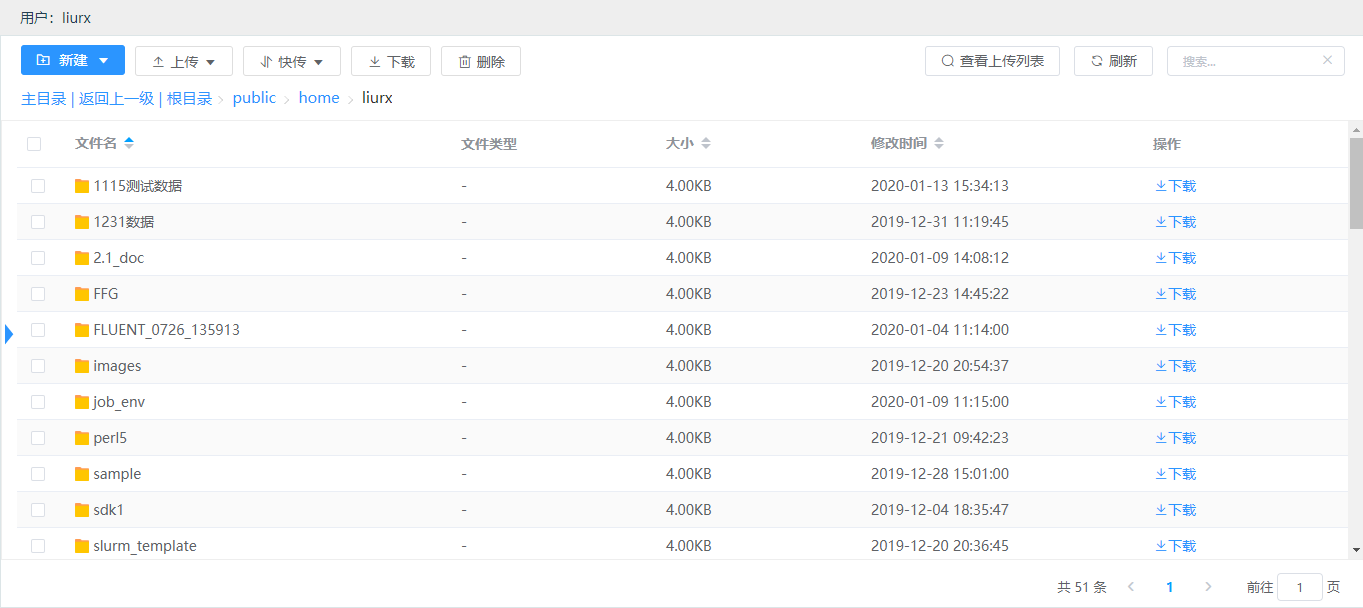Click the page number jump input field
The width and height of the screenshot is (1363, 608).
[1300, 588]
